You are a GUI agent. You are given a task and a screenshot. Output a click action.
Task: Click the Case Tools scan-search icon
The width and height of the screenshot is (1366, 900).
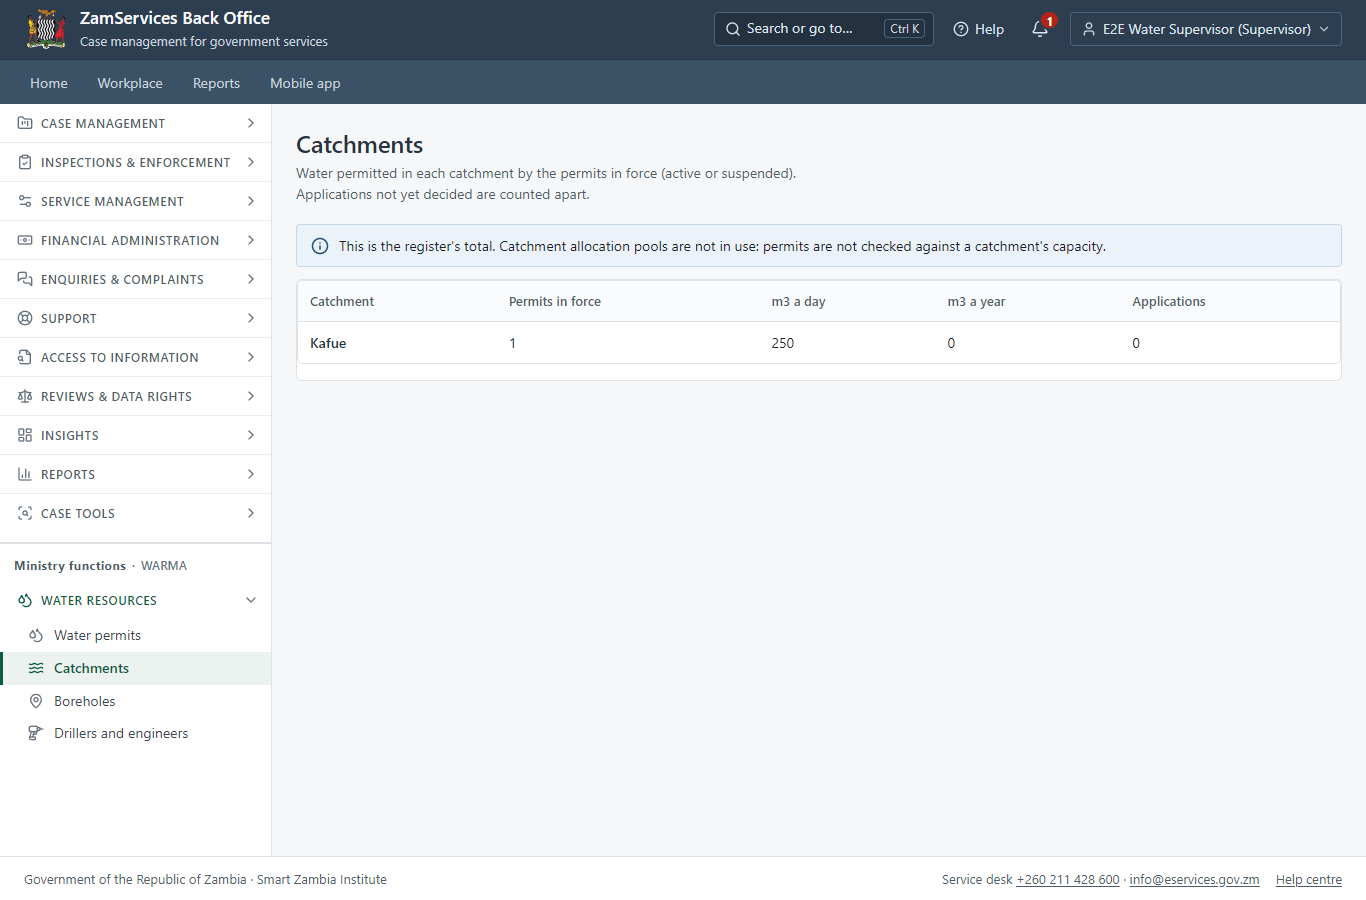point(25,513)
